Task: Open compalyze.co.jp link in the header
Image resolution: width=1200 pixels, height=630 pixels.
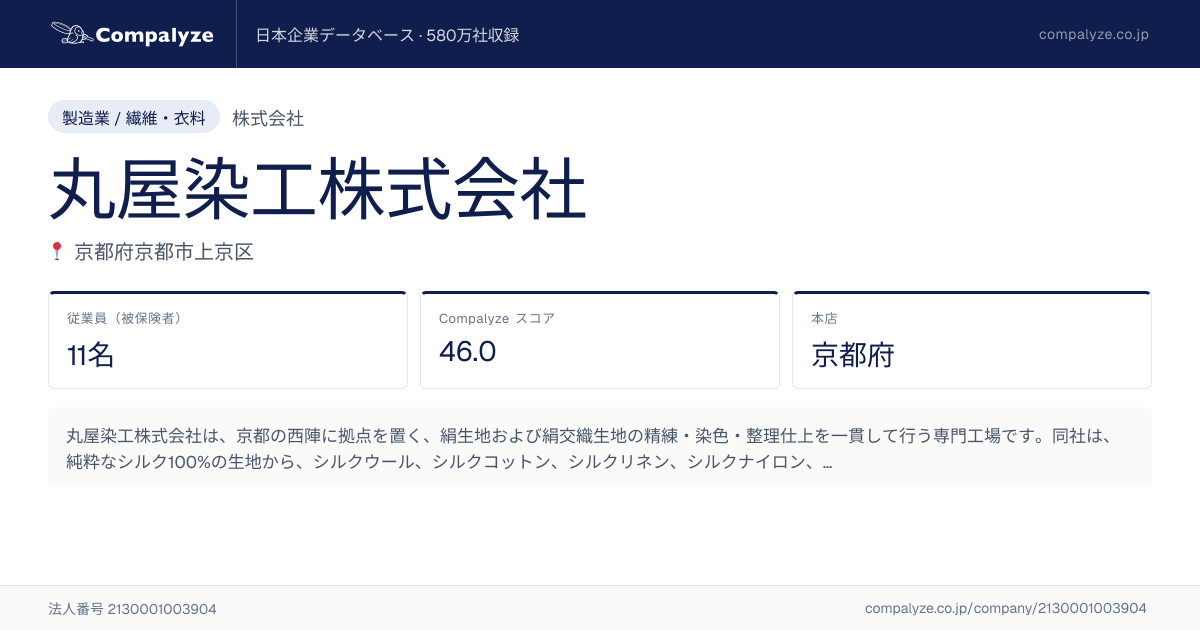Action: point(1093,34)
